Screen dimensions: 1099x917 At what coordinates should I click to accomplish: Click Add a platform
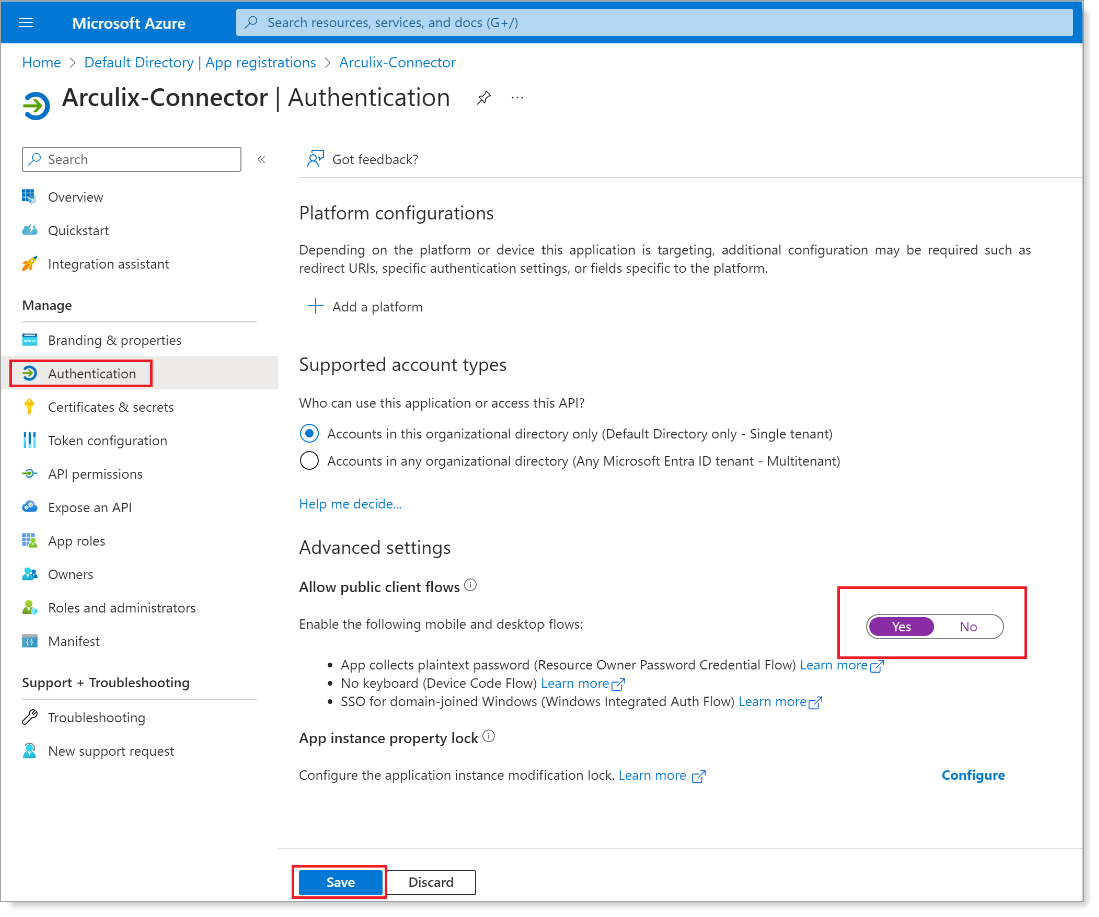377,306
